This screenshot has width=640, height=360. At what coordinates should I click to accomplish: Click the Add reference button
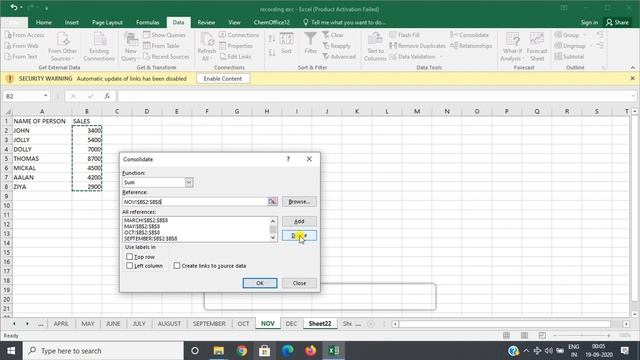(x=299, y=221)
